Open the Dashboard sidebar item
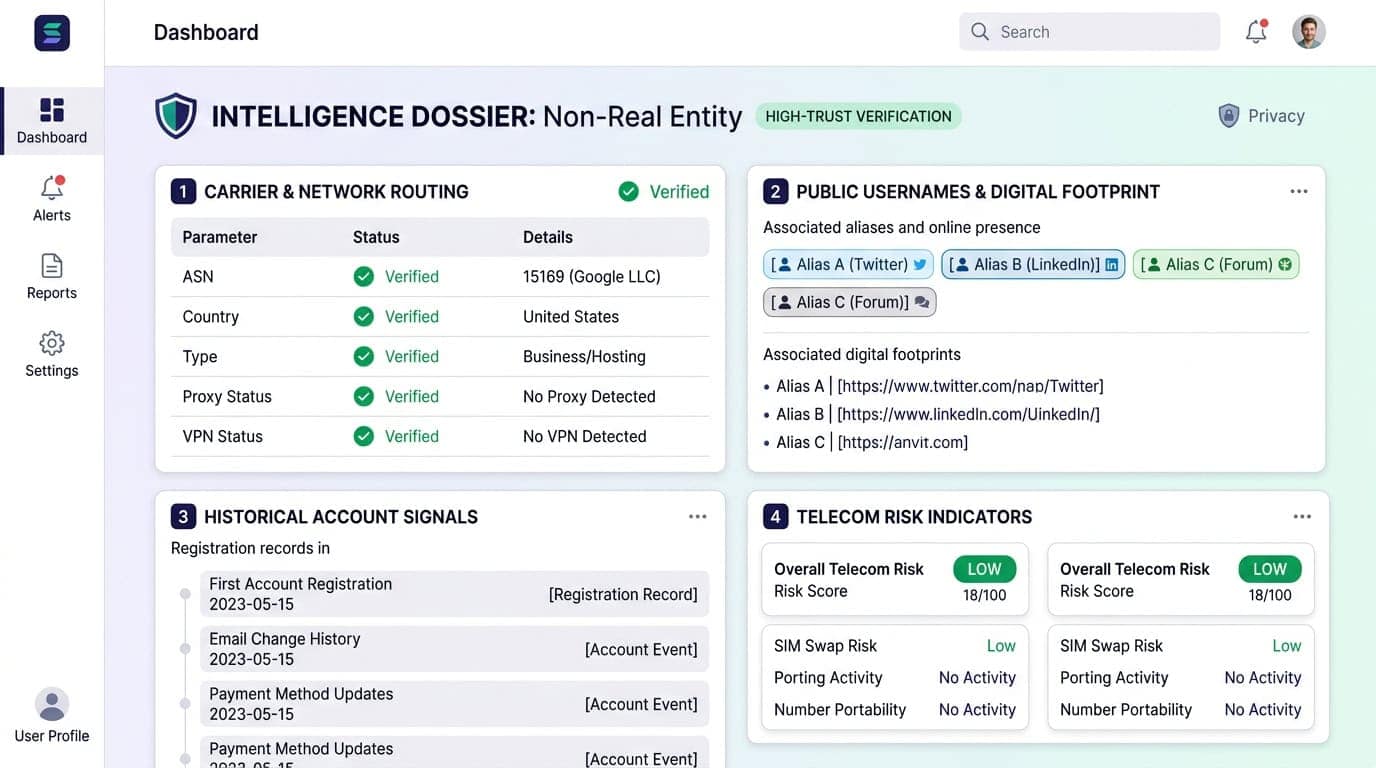Viewport: 1376px width, 768px height. (52, 121)
